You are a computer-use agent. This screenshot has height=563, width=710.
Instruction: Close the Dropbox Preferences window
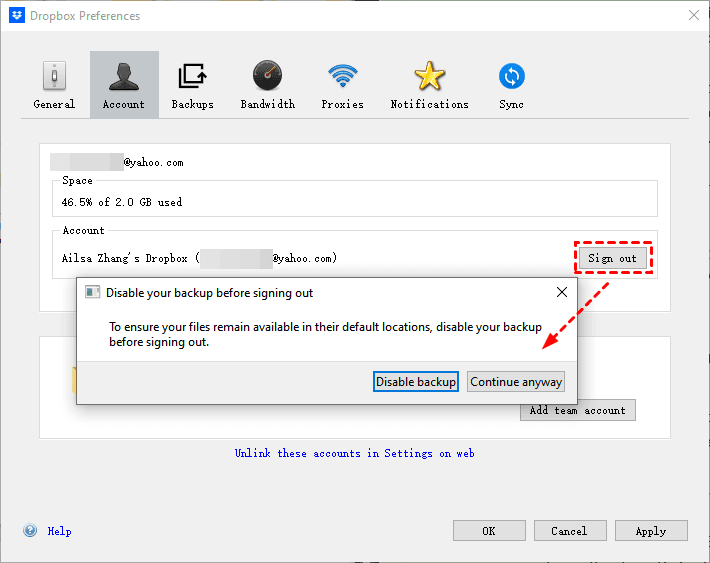point(694,15)
